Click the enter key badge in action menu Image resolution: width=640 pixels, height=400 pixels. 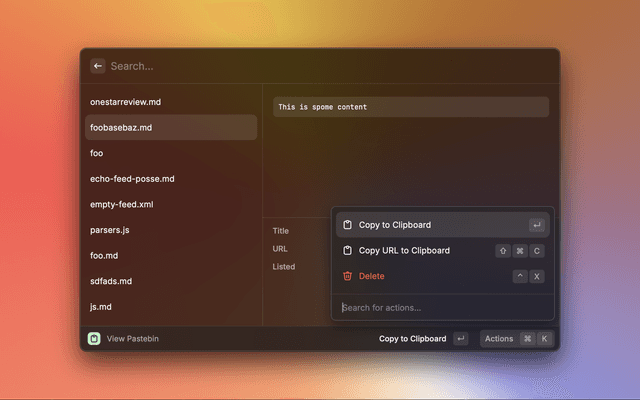[x=537, y=225]
